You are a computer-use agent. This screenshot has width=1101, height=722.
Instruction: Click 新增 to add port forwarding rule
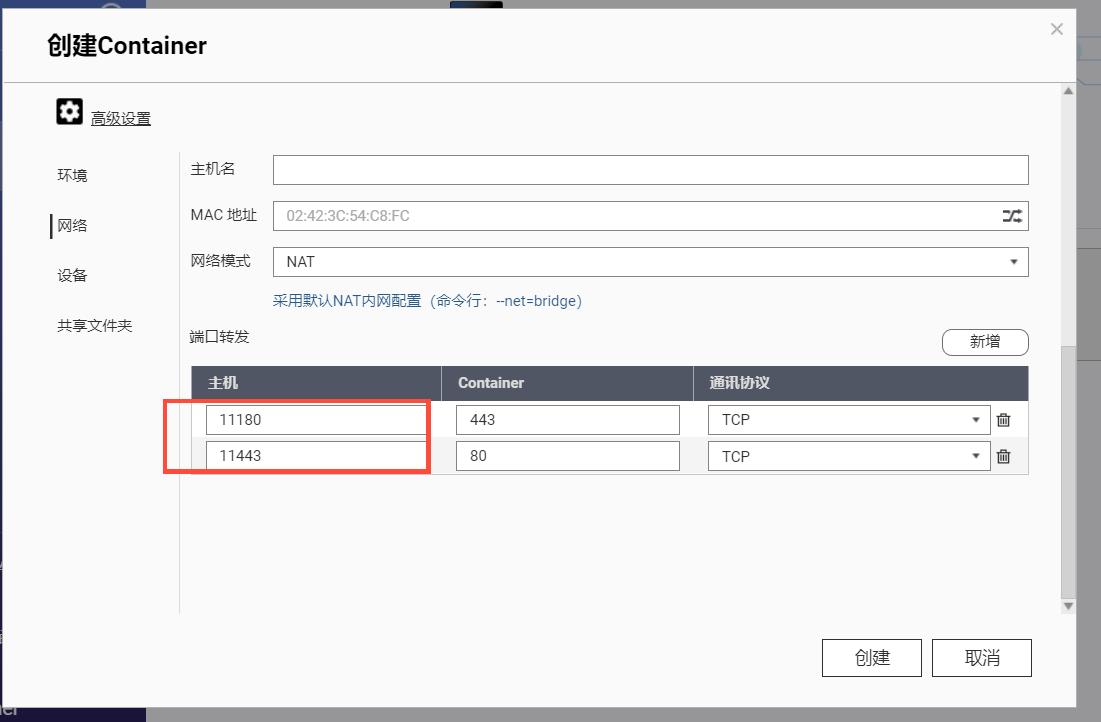click(x=985, y=342)
